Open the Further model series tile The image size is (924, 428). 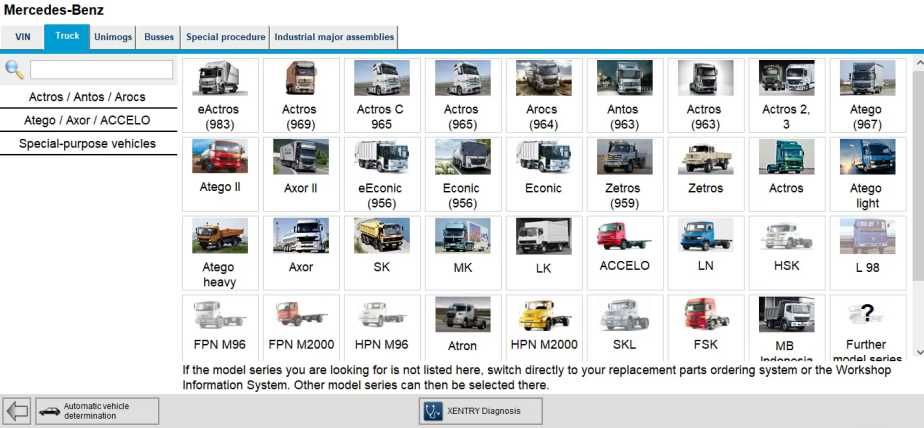tap(868, 328)
